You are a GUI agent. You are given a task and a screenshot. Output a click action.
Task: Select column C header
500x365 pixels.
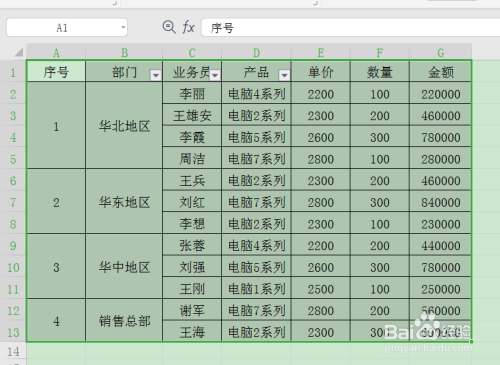[192, 52]
